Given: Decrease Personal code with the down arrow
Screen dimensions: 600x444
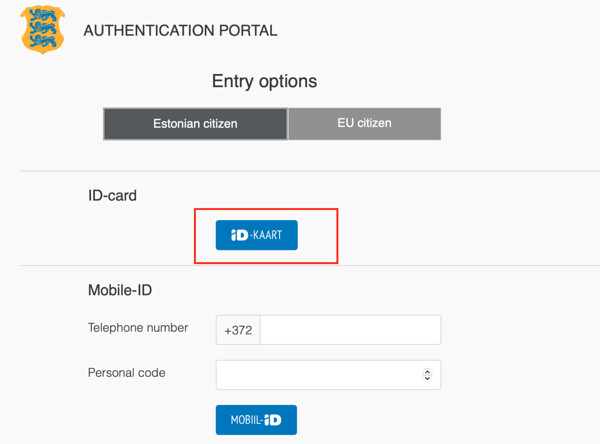Looking at the screenshot, I should (x=427, y=378).
